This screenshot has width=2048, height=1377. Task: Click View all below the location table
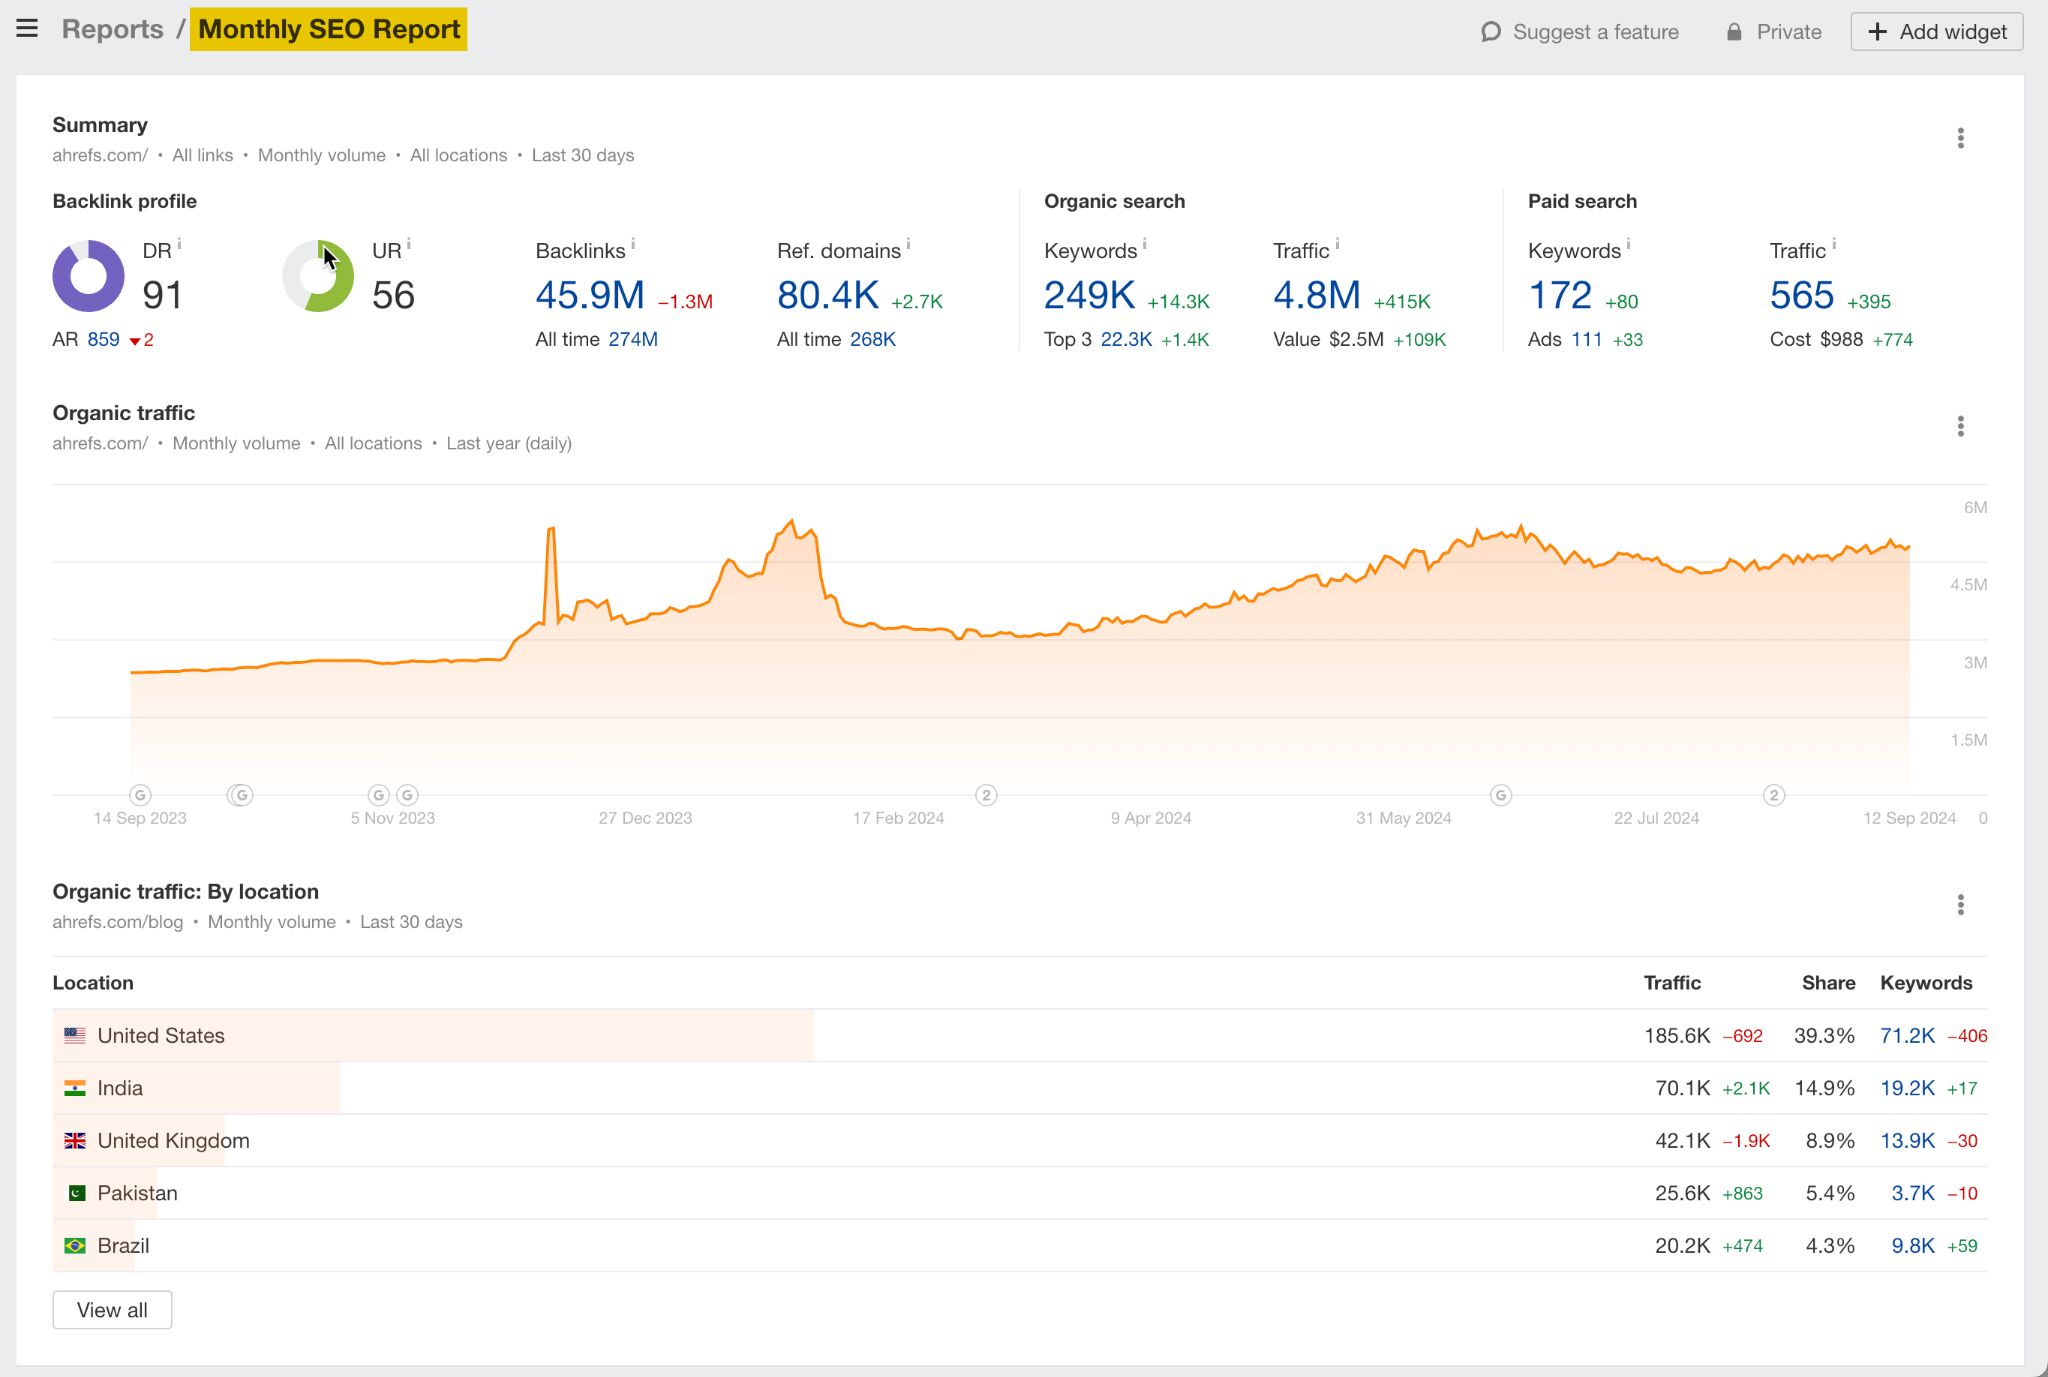pos(111,1309)
